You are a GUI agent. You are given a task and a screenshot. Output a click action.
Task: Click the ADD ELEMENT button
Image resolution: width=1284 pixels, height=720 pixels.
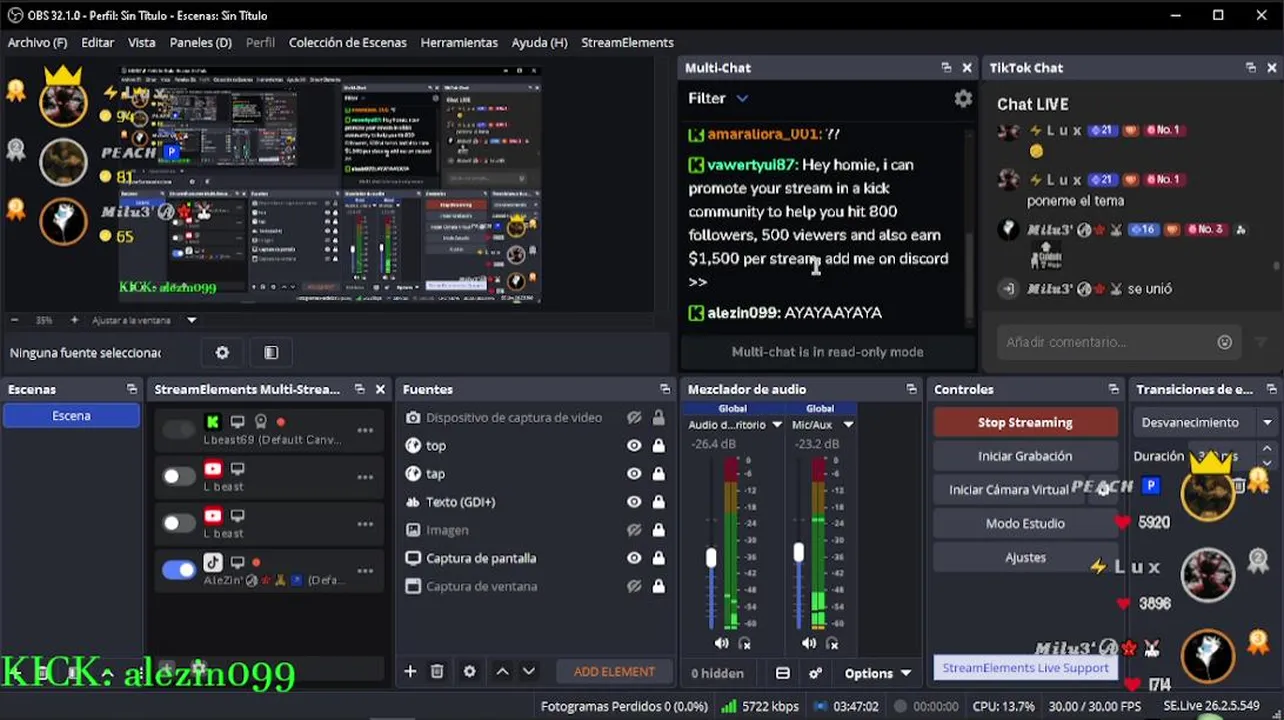coord(614,671)
